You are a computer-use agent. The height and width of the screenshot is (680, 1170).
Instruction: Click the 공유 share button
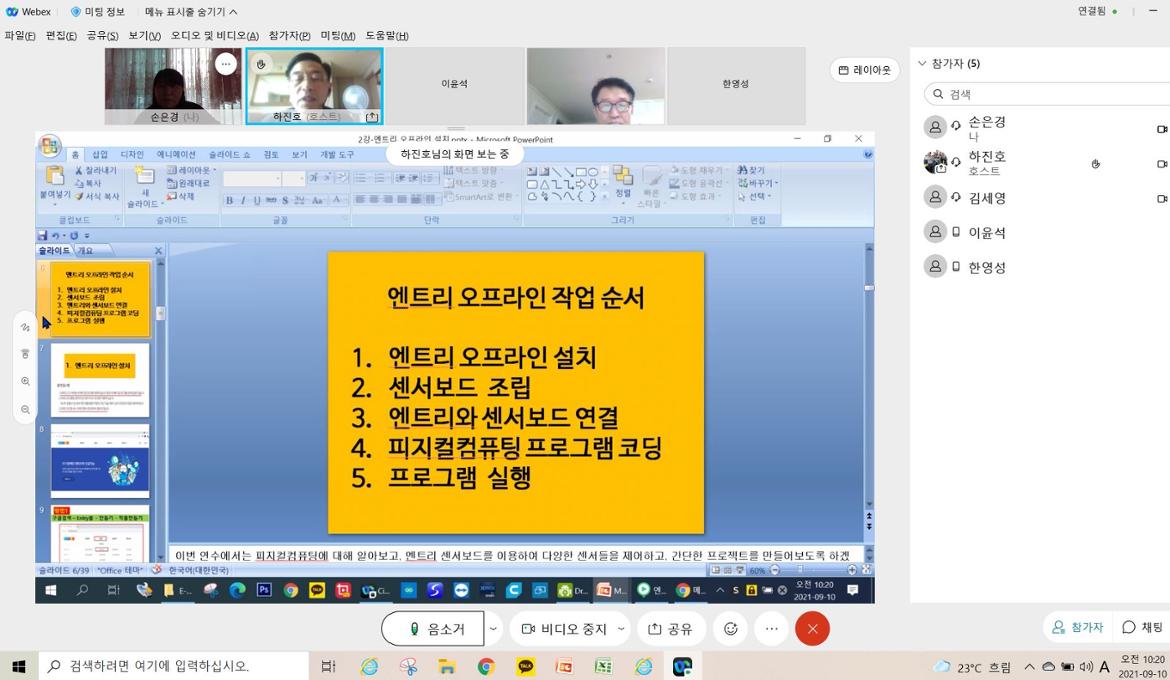670,628
